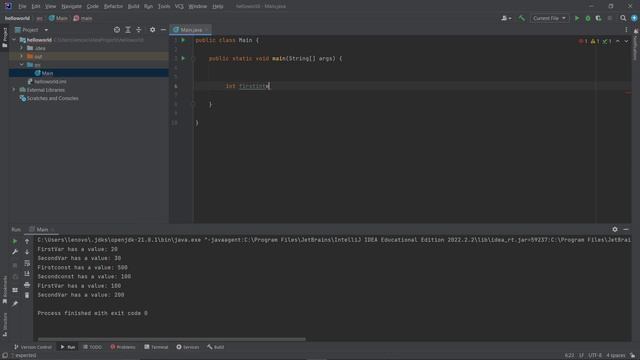Image resolution: width=640 pixels, height=360 pixels.
Task: Rerun Main in the Run panel
Action: pyautogui.click(x=15, y=241)
